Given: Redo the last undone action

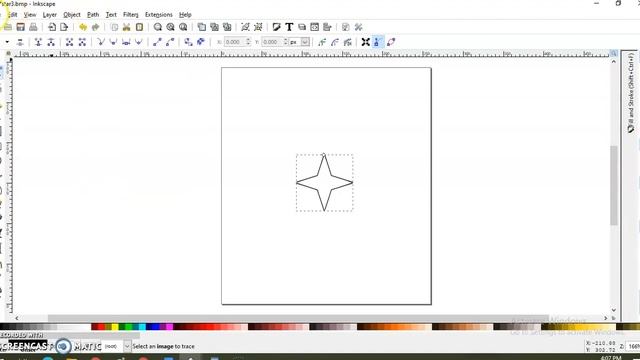Looking at the screenshot, I should click(96, 27).
